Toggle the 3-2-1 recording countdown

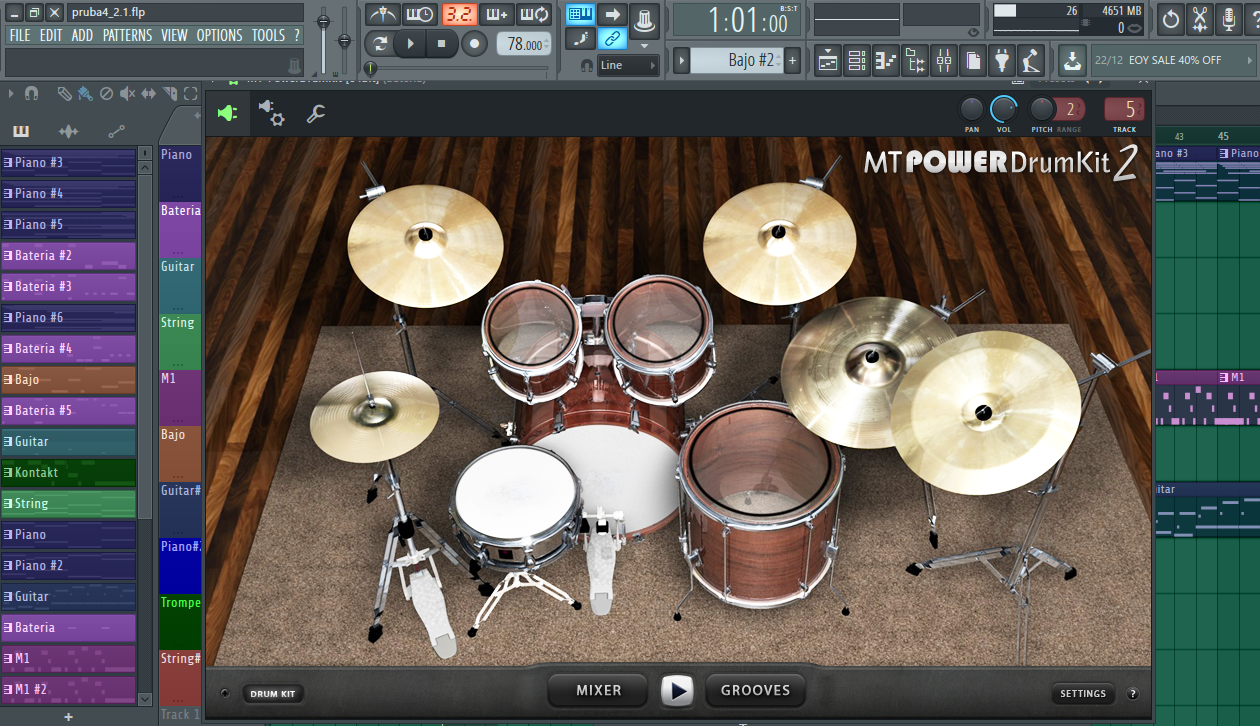[x=459, y=15]
